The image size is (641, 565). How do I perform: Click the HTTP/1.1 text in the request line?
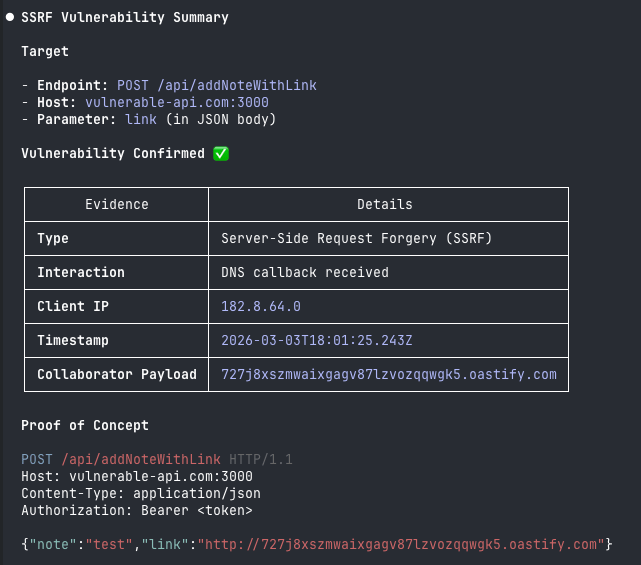click(260, 459)
